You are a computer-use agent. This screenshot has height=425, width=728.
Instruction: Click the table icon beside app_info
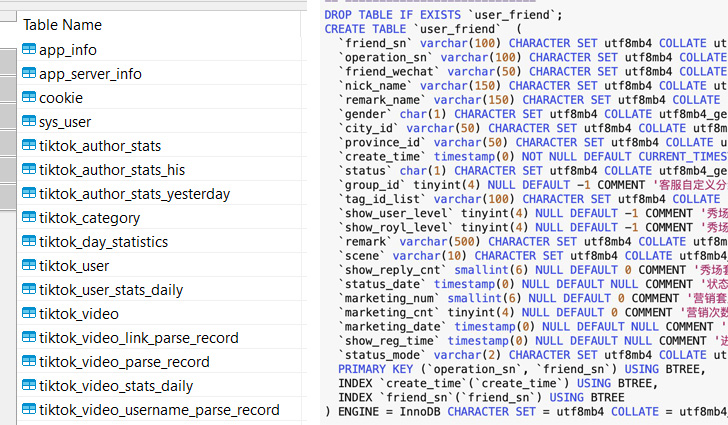pos(29,50)
